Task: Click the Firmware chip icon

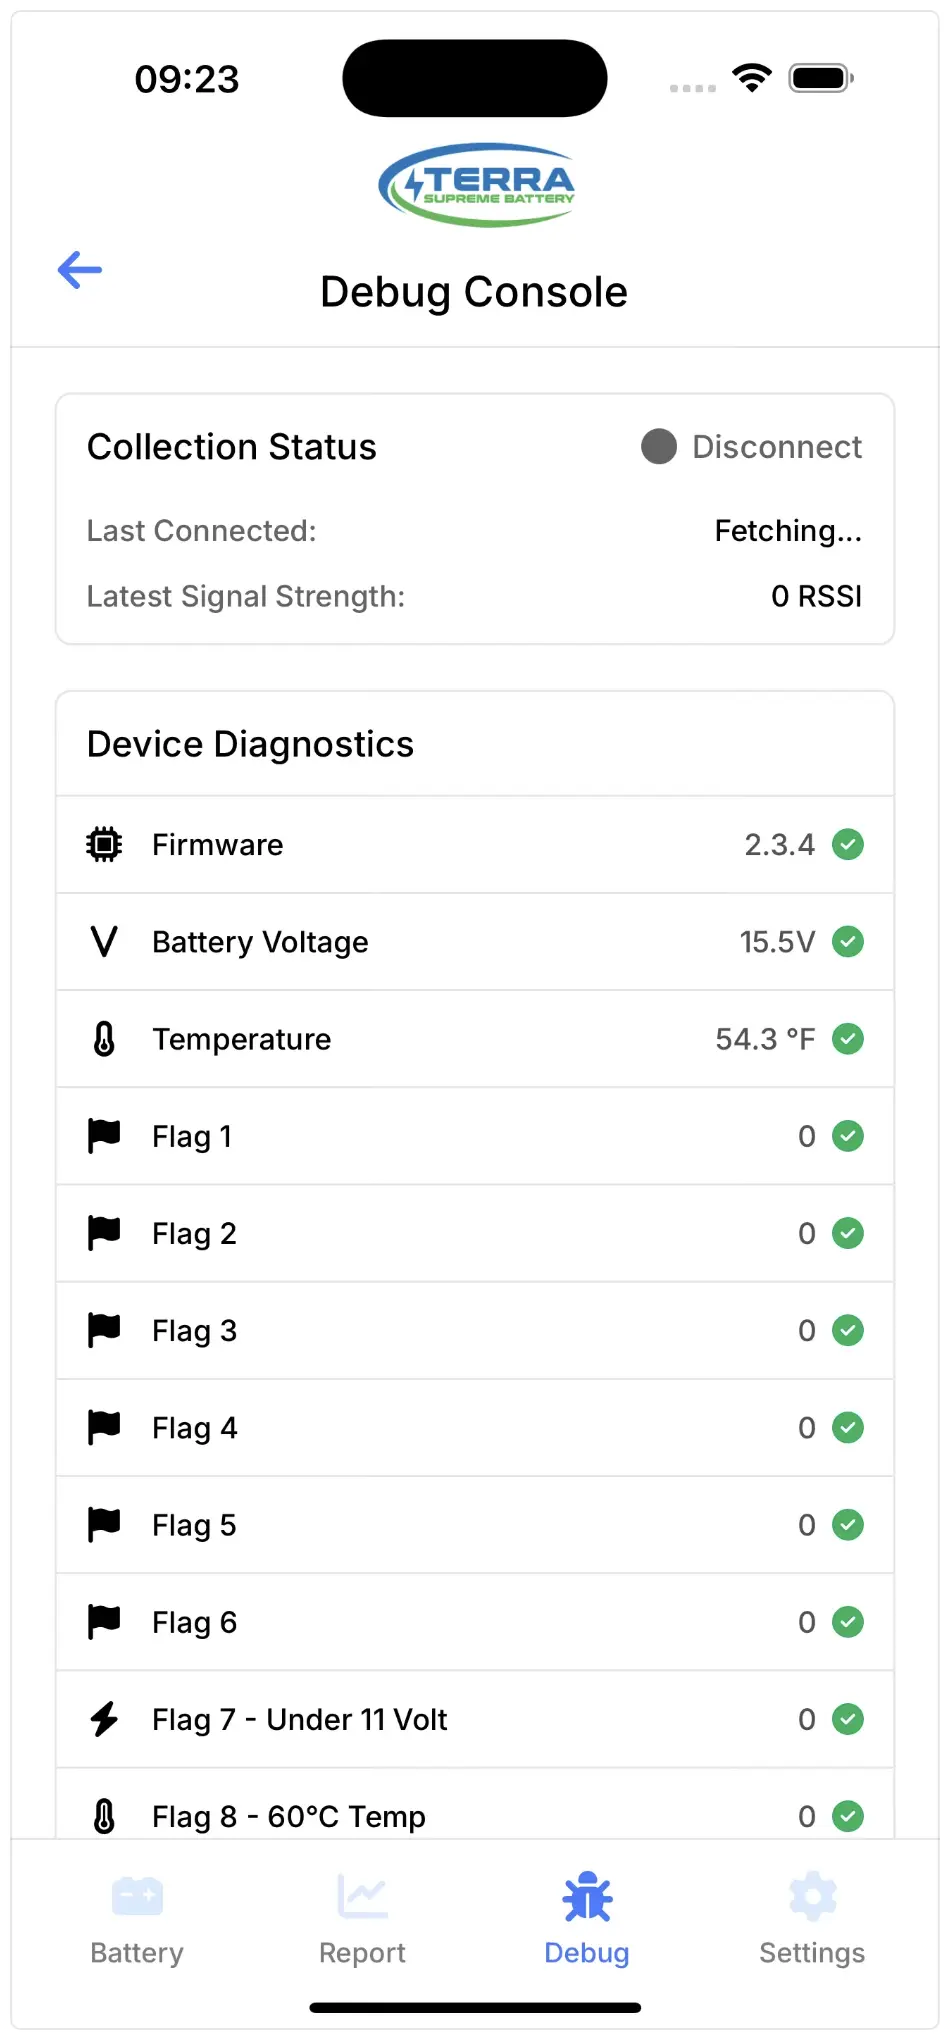Action: 104,845
